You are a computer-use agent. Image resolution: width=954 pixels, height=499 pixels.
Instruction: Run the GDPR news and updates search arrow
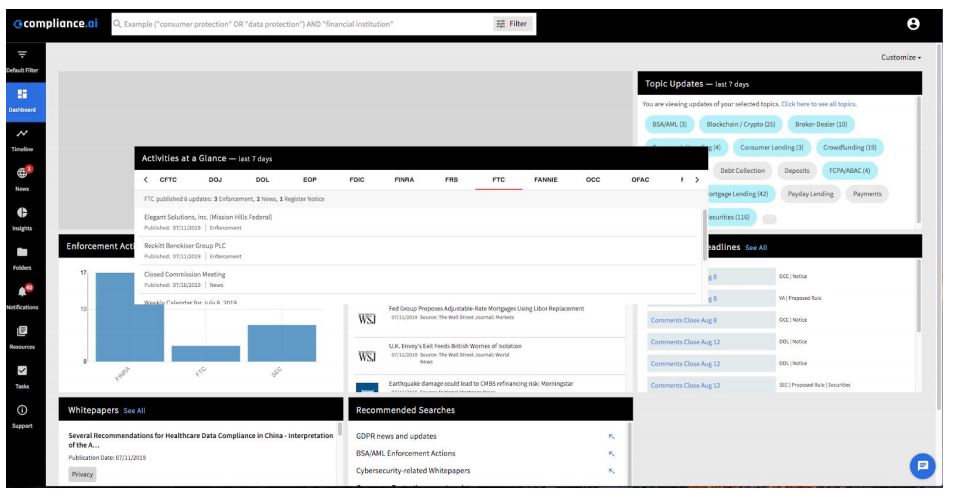click(611, 436)
